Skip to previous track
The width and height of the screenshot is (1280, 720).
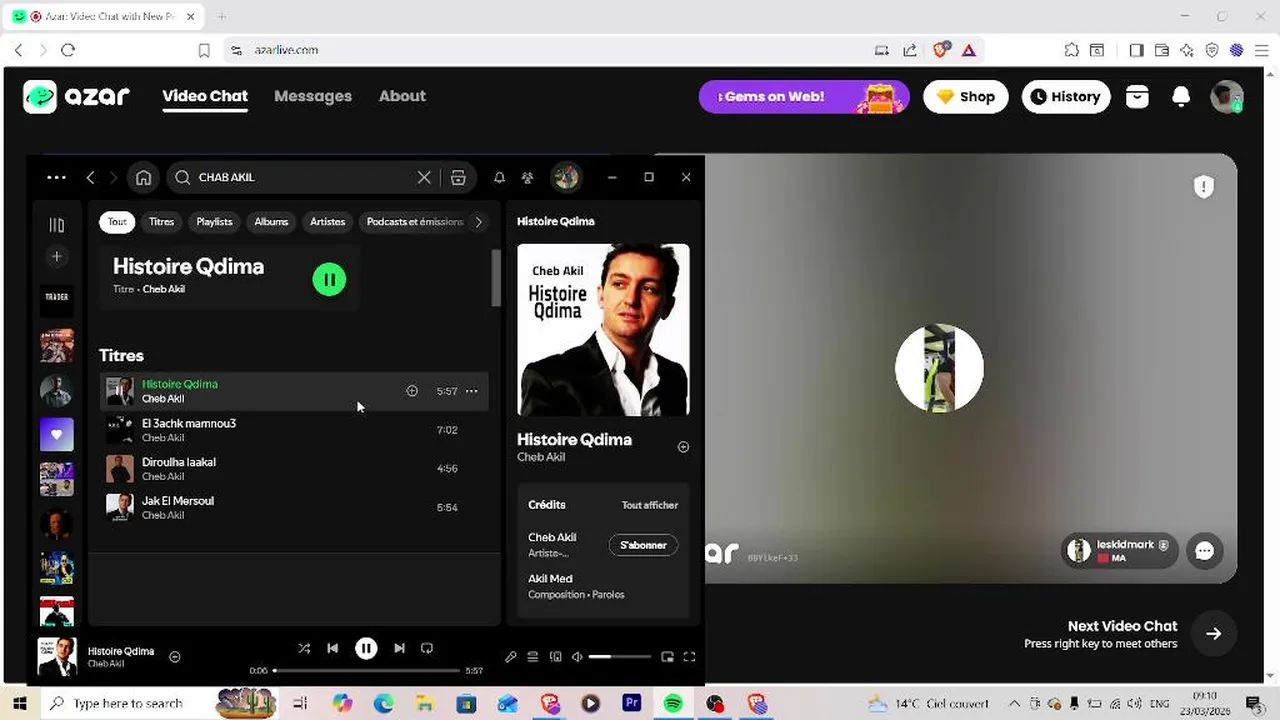pyautogui.click(x=333, y=648)
